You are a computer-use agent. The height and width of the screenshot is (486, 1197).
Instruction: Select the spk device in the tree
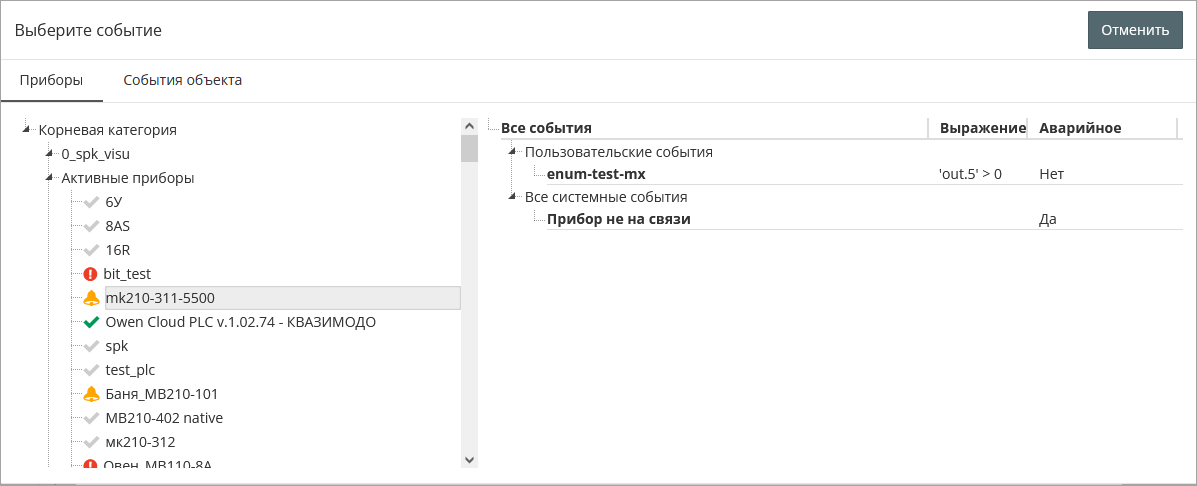(116, 346)
